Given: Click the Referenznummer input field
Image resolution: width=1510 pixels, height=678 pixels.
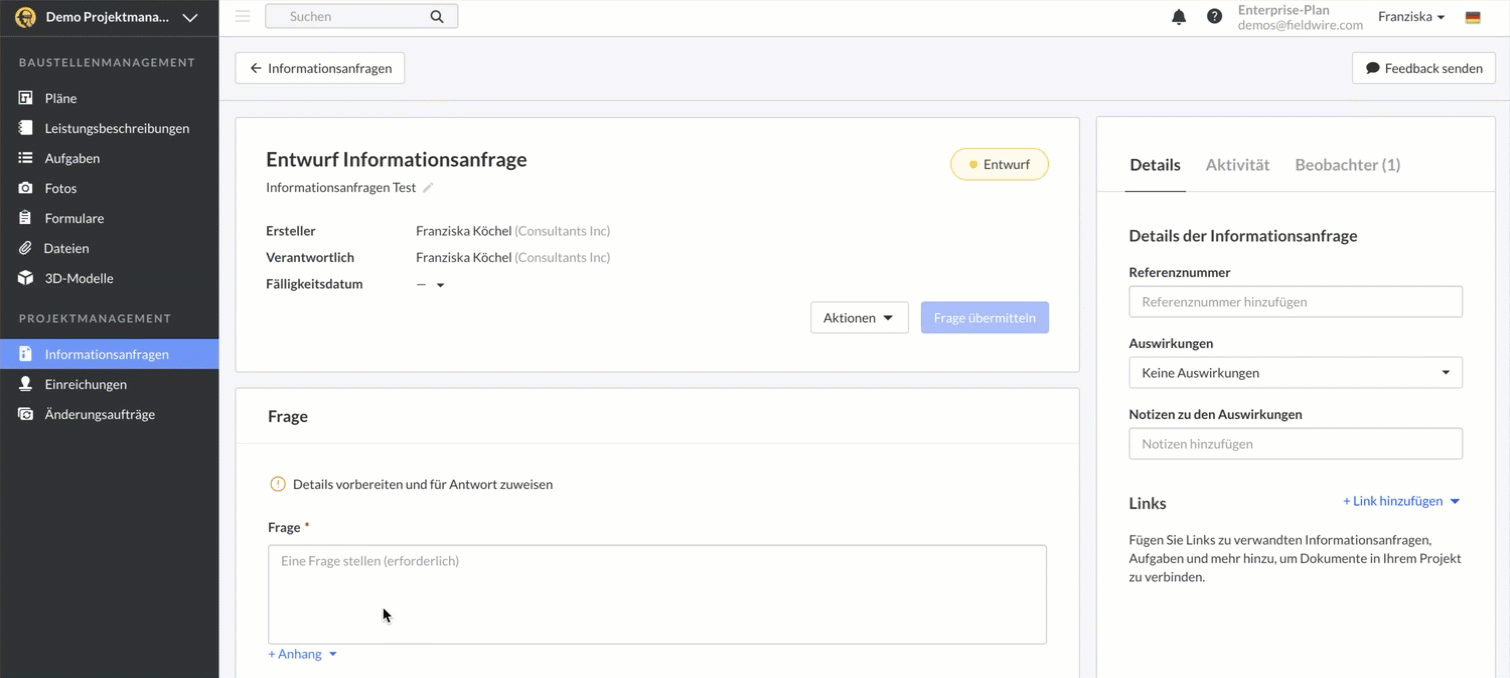Looking at the screenshot, I should coord(1295,302).
